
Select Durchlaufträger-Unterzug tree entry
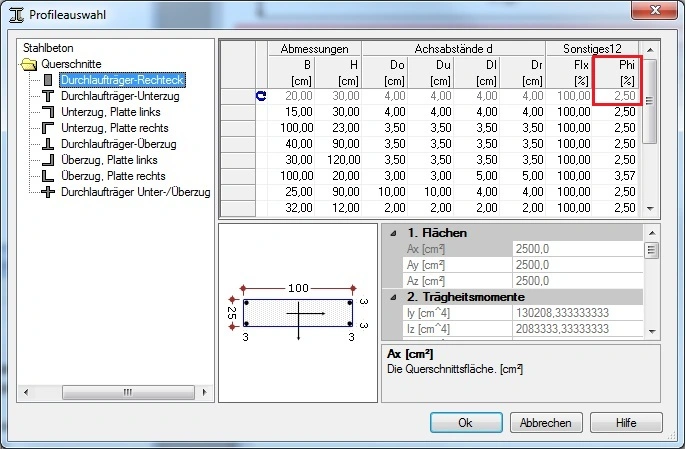click(x=120, y=96)
